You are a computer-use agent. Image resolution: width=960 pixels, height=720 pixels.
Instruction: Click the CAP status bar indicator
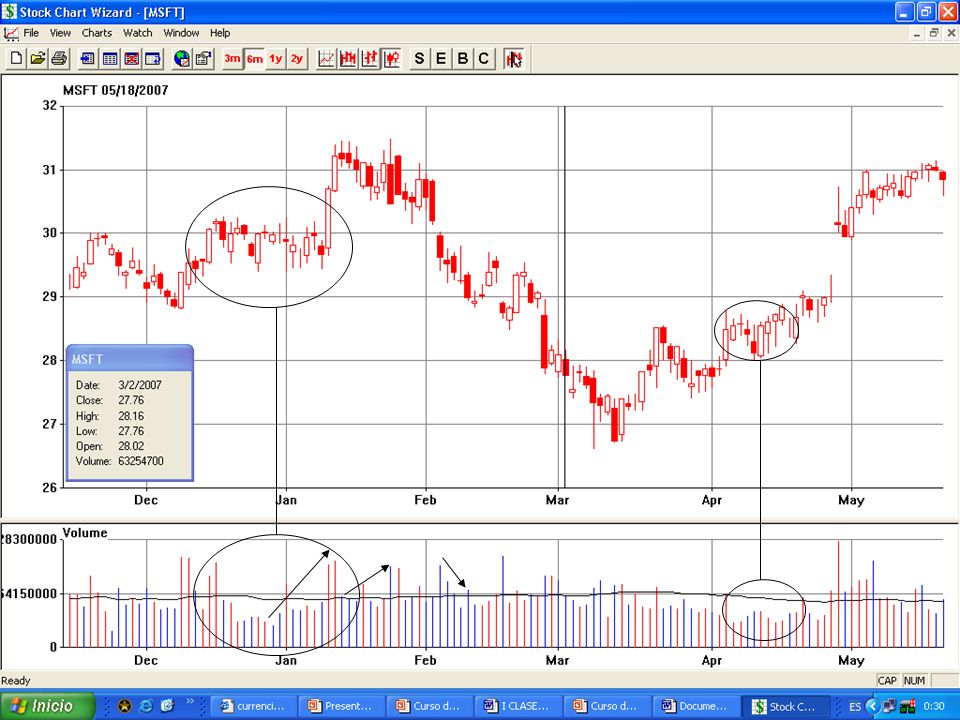[887, 680]
